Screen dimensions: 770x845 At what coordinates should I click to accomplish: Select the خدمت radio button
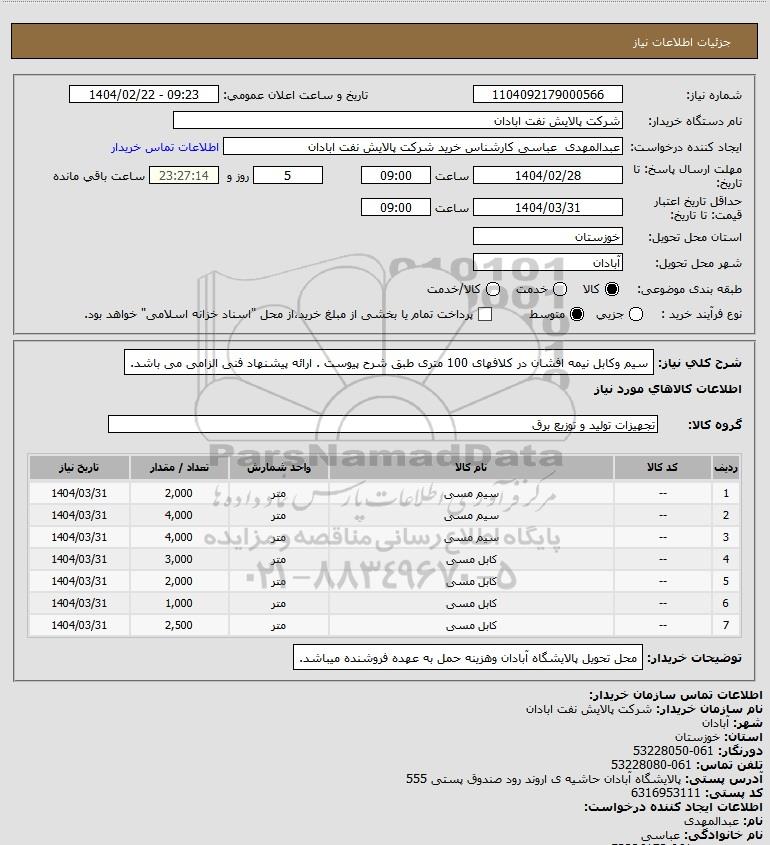click(560, 289)
